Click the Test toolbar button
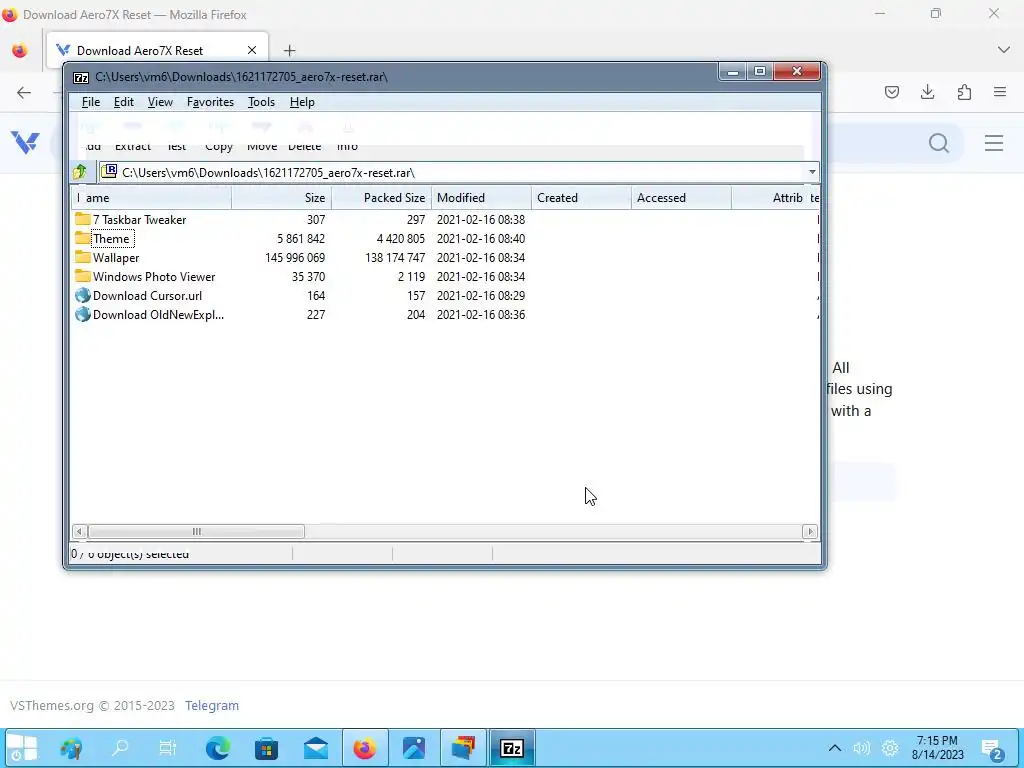This screenshot has height=768, width=1024. click(x=176, y=137)
